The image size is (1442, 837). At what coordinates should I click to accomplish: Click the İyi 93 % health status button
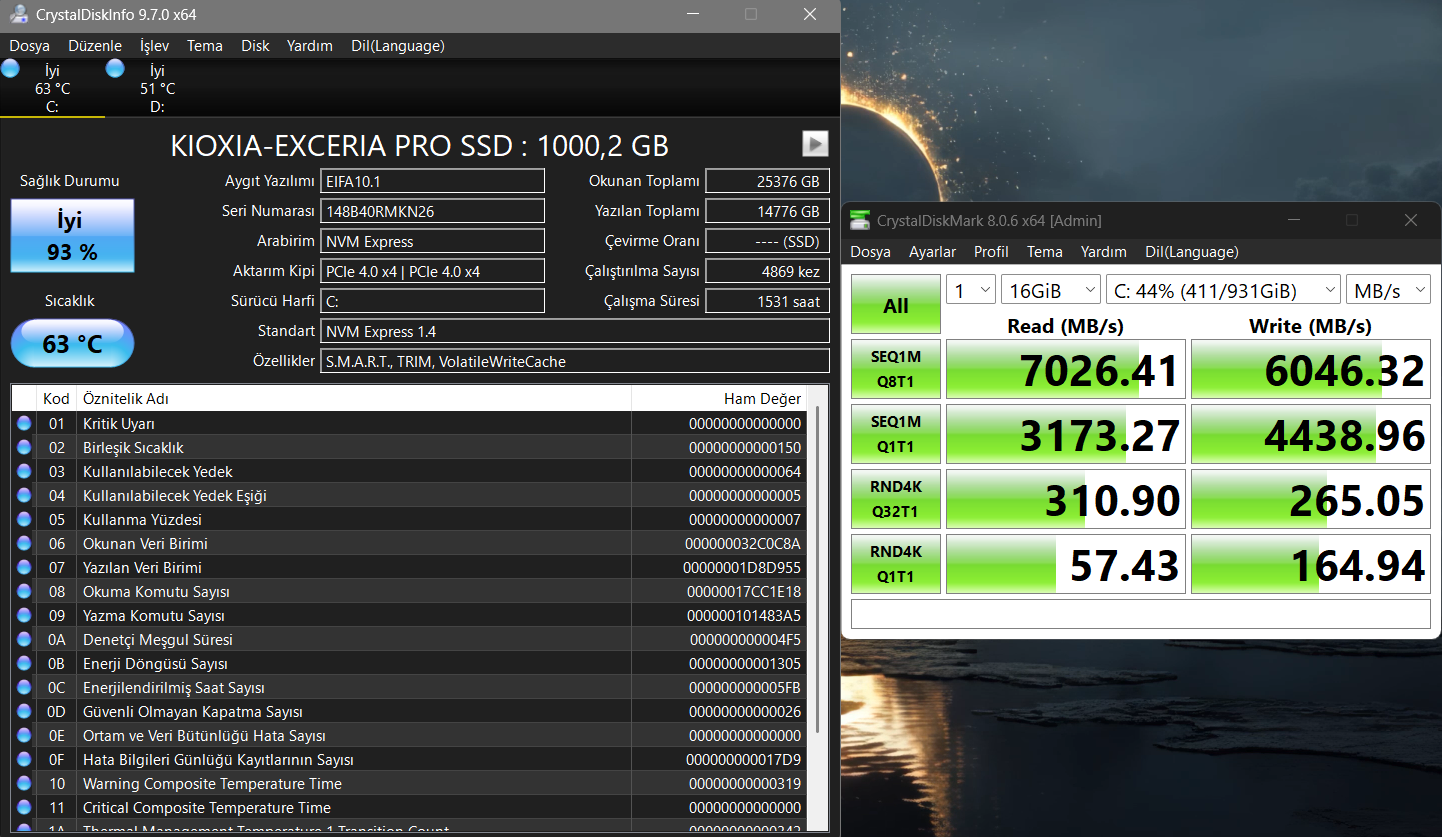click(72, 236)
